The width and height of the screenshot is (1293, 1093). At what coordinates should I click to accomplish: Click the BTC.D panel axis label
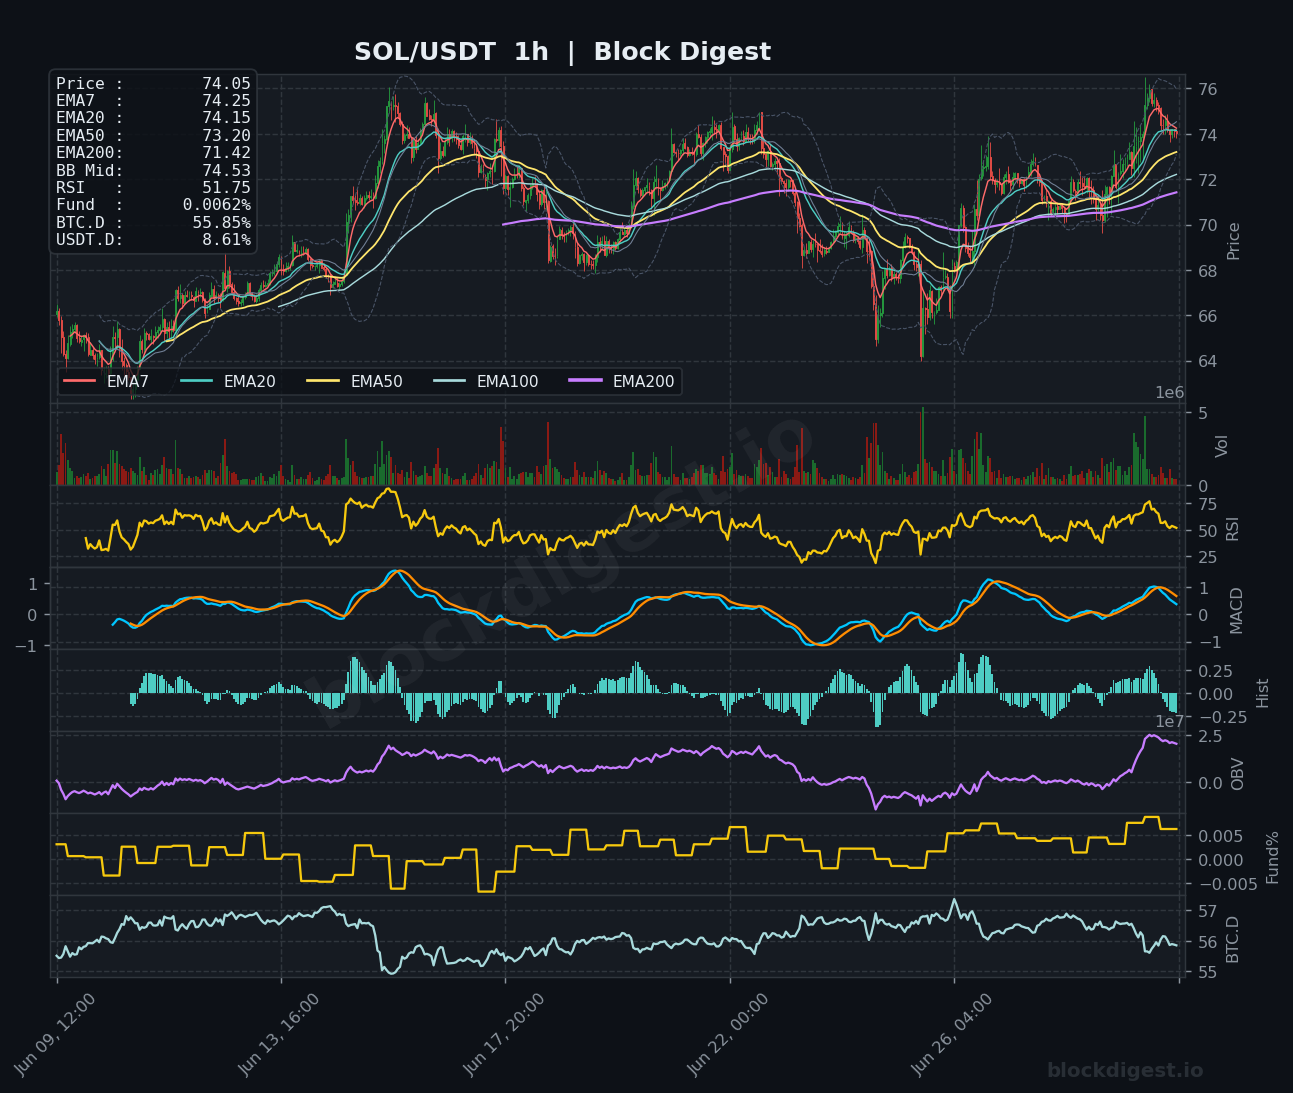click(x=1232, y=939)
